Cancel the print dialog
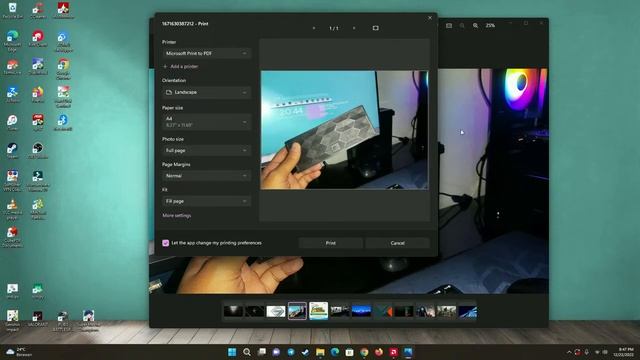Viewport: 640px width, 360px height. [x=398, y=243]
